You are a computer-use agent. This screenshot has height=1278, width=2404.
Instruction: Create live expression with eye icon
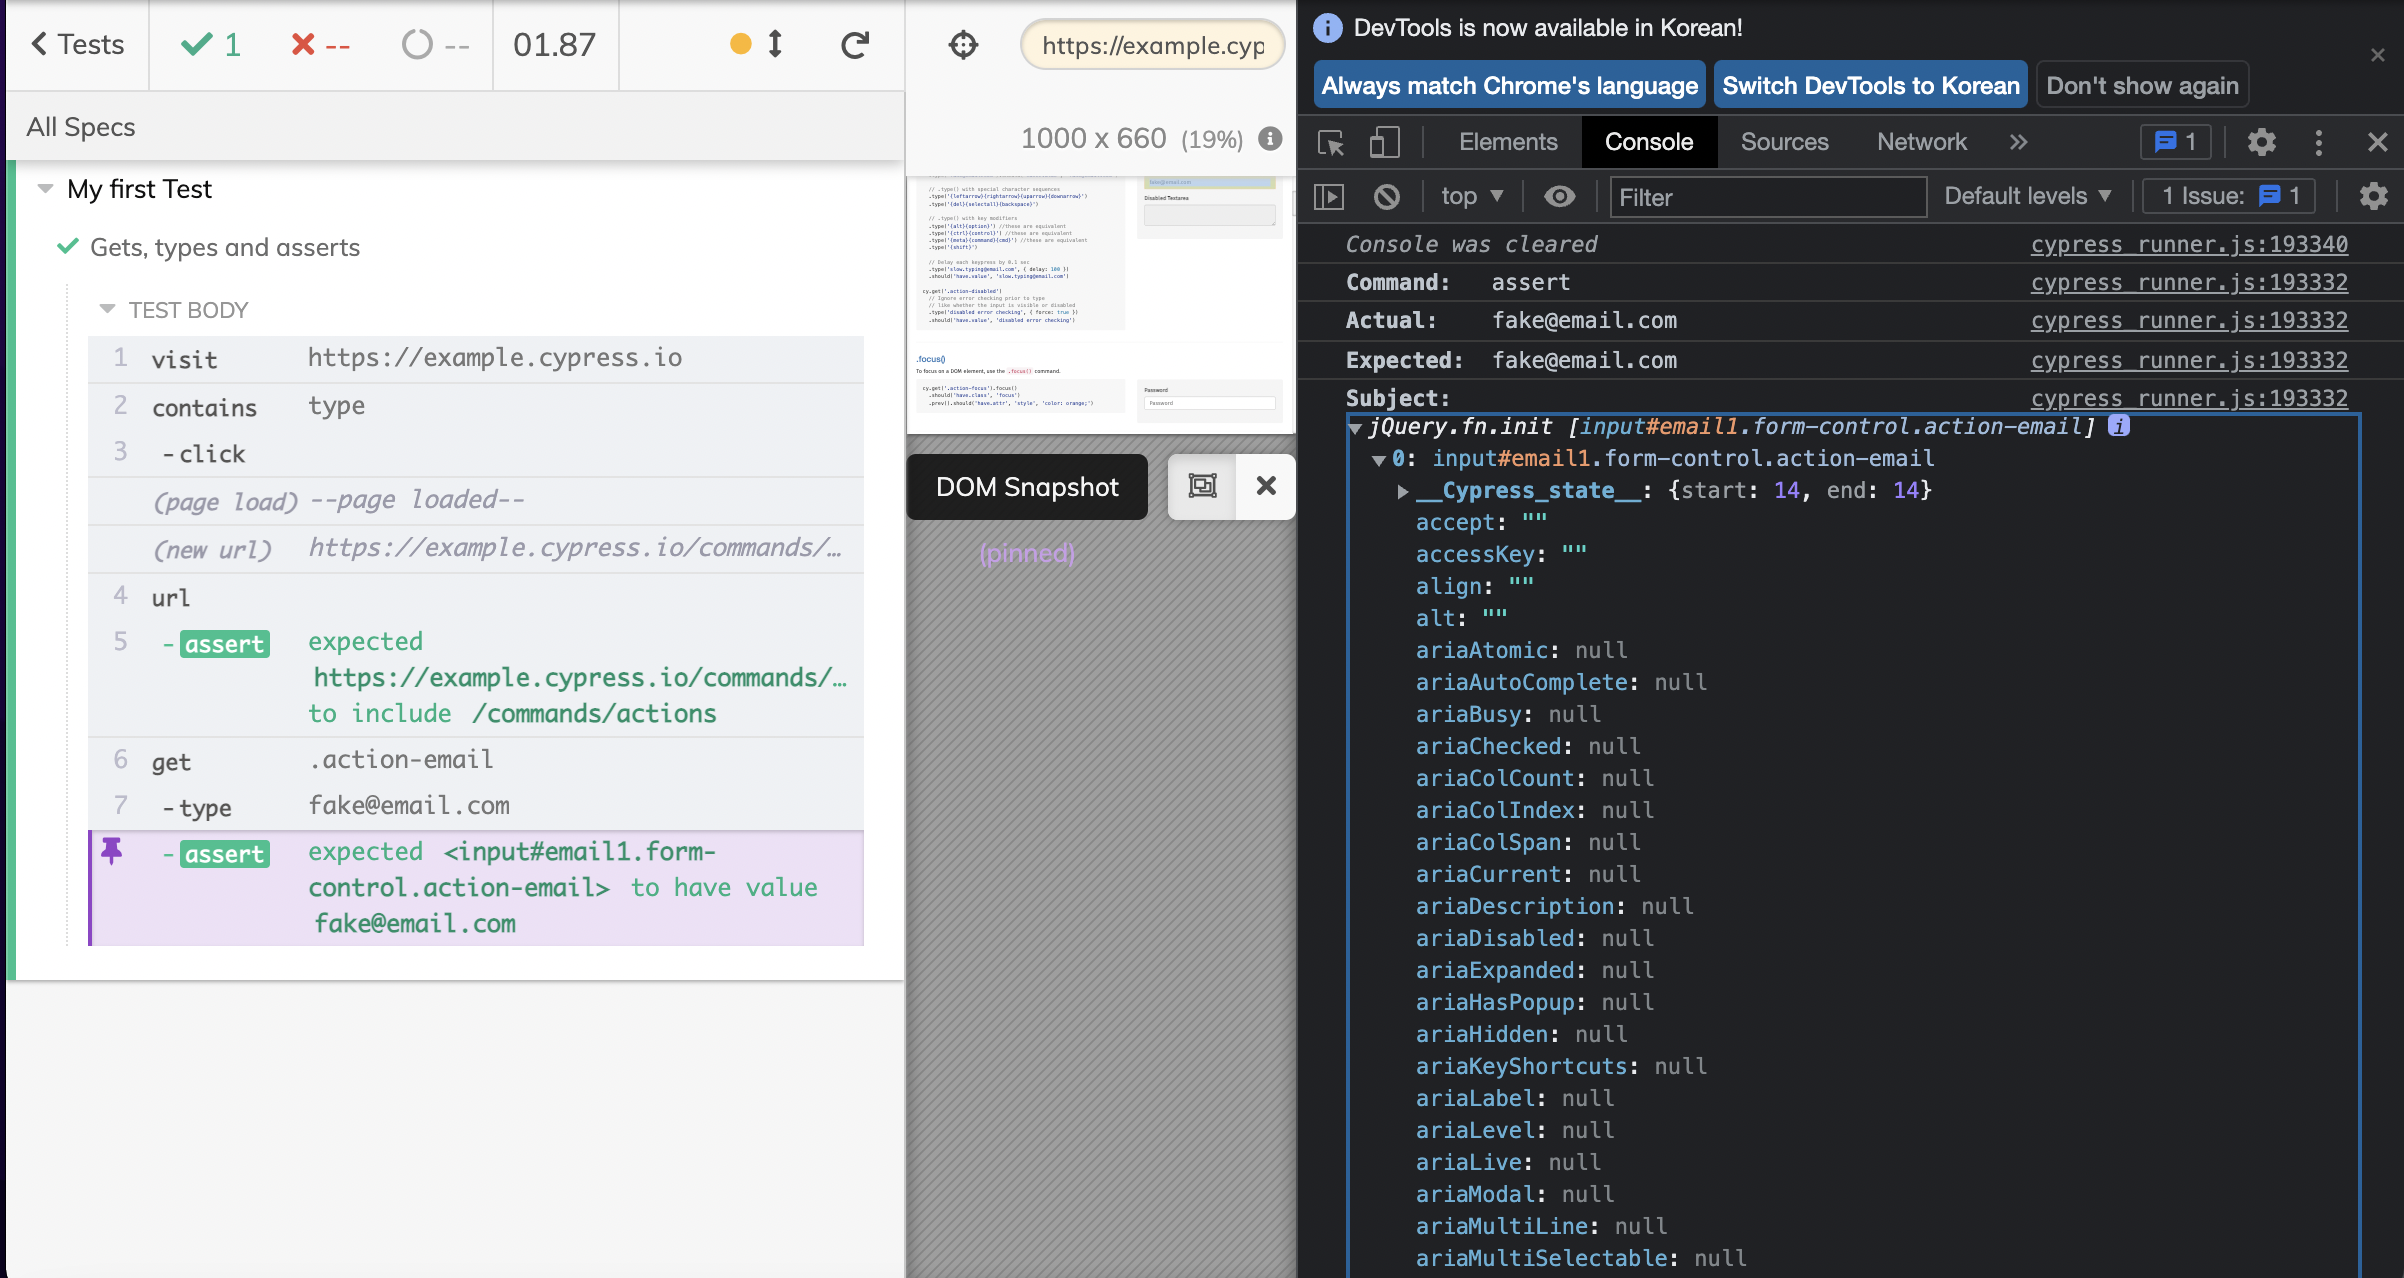1559,197
